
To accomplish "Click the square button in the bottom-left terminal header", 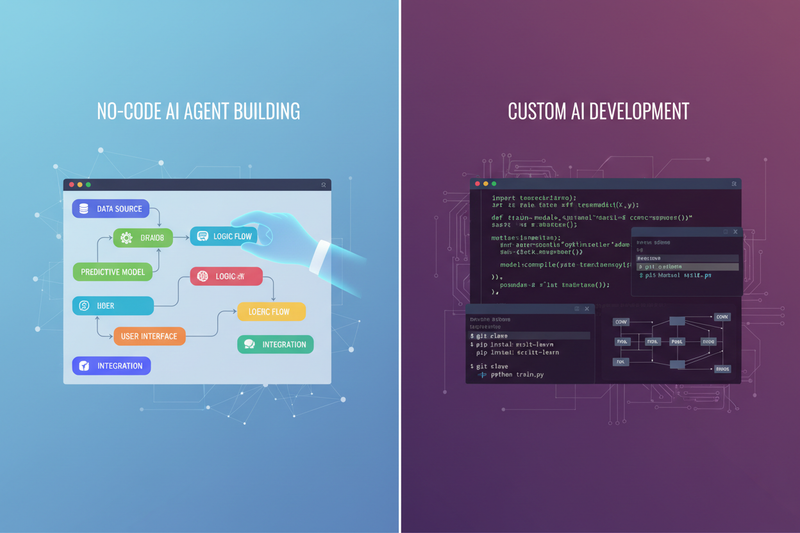I will point(577,309).
